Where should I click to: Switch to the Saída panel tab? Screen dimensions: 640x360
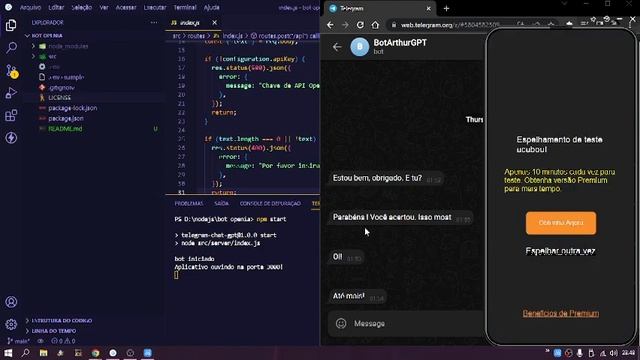click(222, 203)
